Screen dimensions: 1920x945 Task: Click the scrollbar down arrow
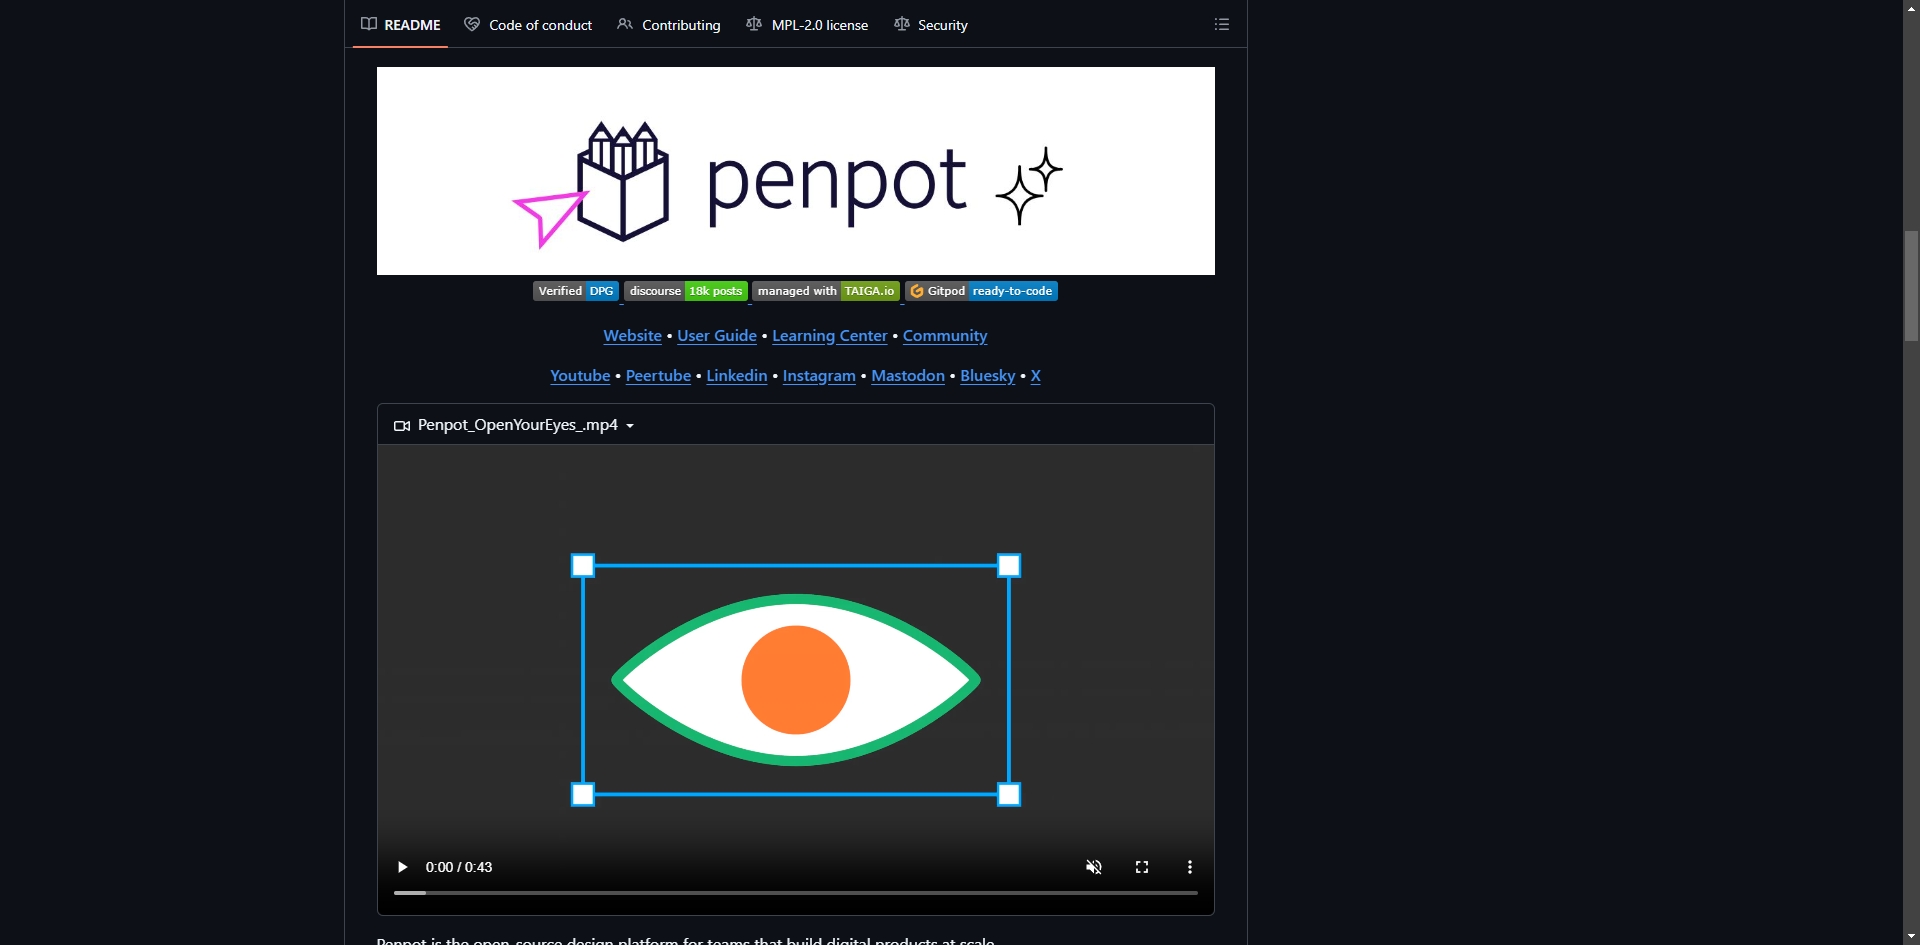click(1911, 937)
